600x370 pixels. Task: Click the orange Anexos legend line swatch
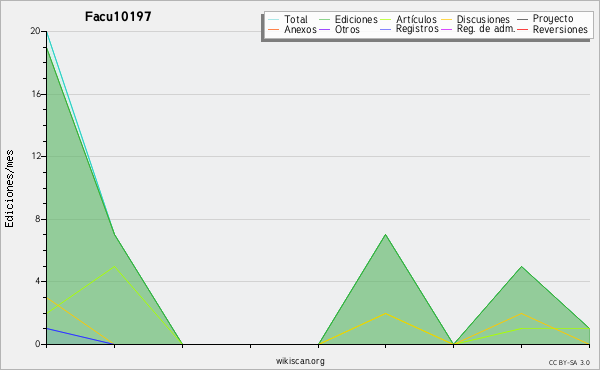pos(273,29)
